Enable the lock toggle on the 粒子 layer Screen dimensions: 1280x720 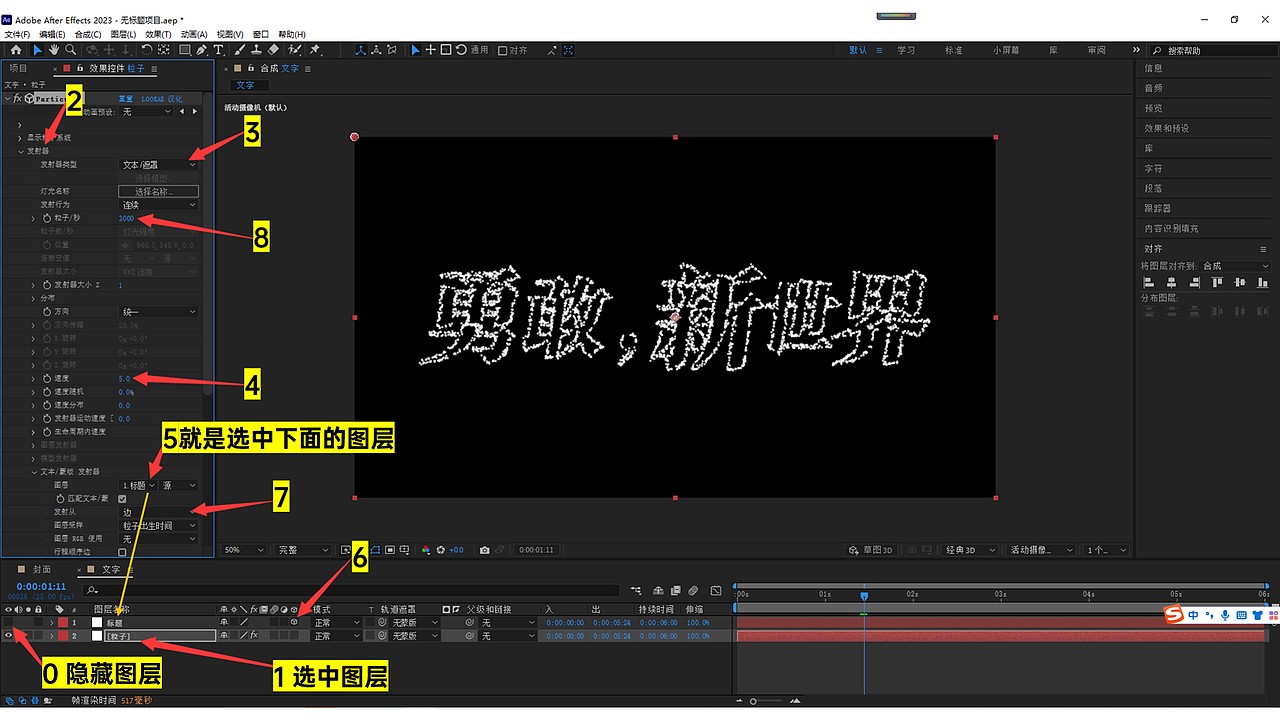click(x=38, y=636)
